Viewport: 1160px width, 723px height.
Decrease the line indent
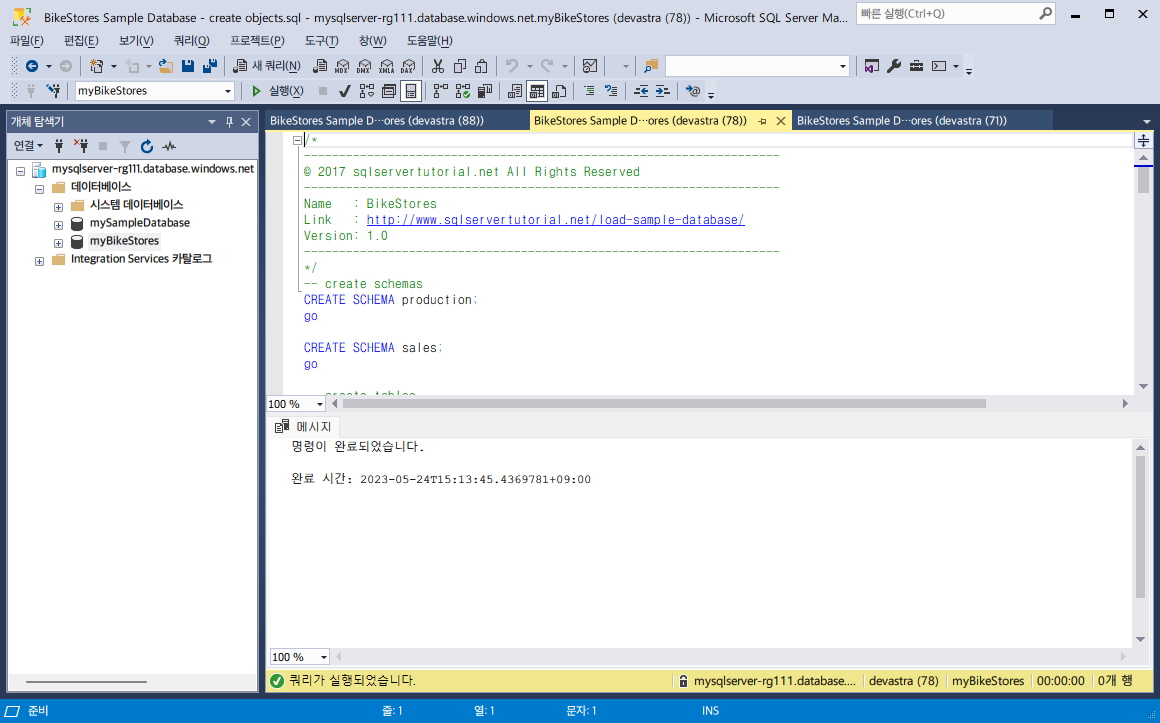tap(641, 91)
